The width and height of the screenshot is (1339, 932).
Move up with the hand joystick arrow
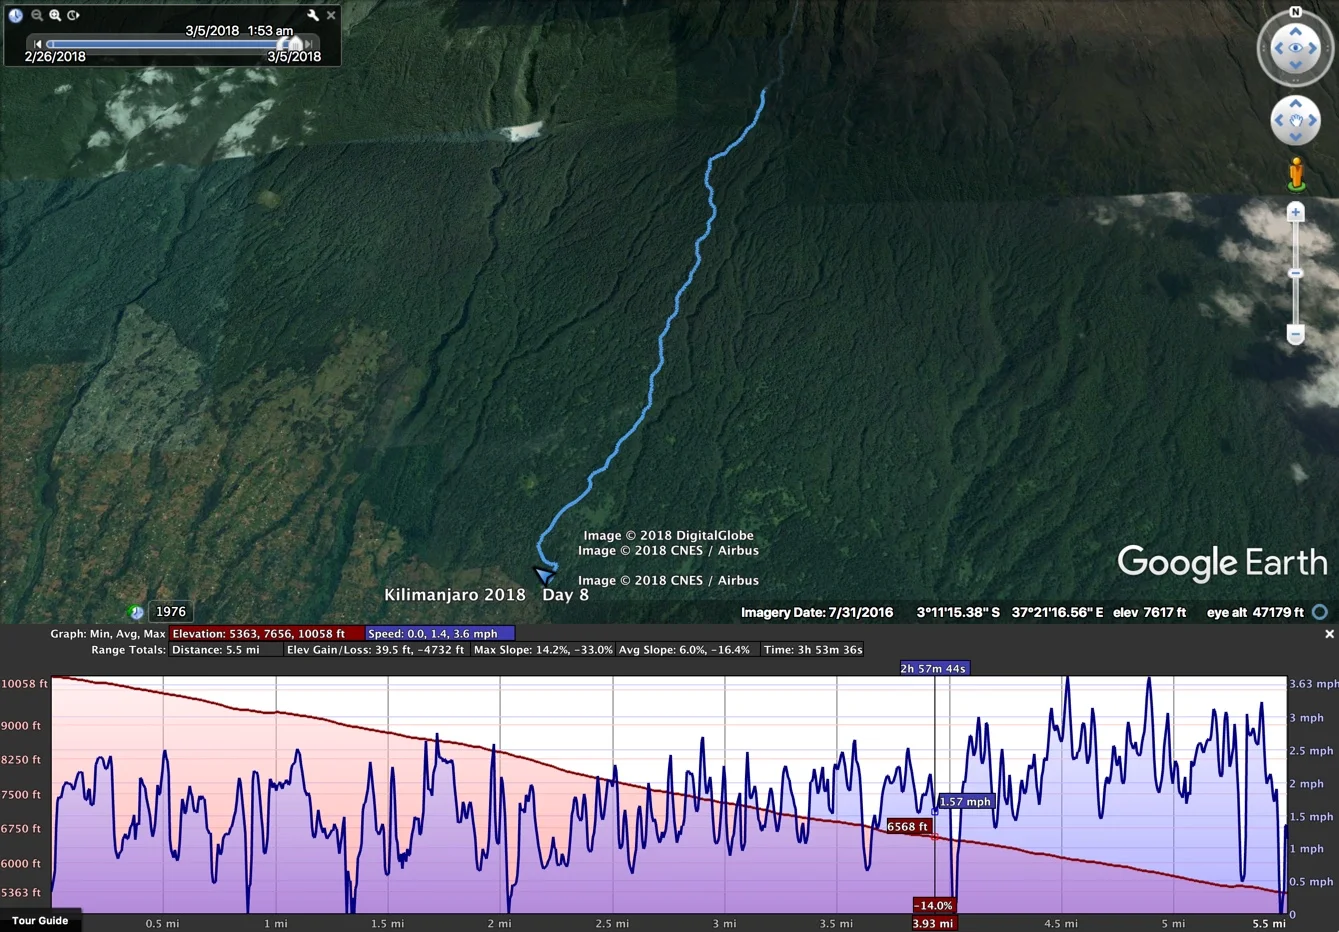click(x=1296, y=103)
